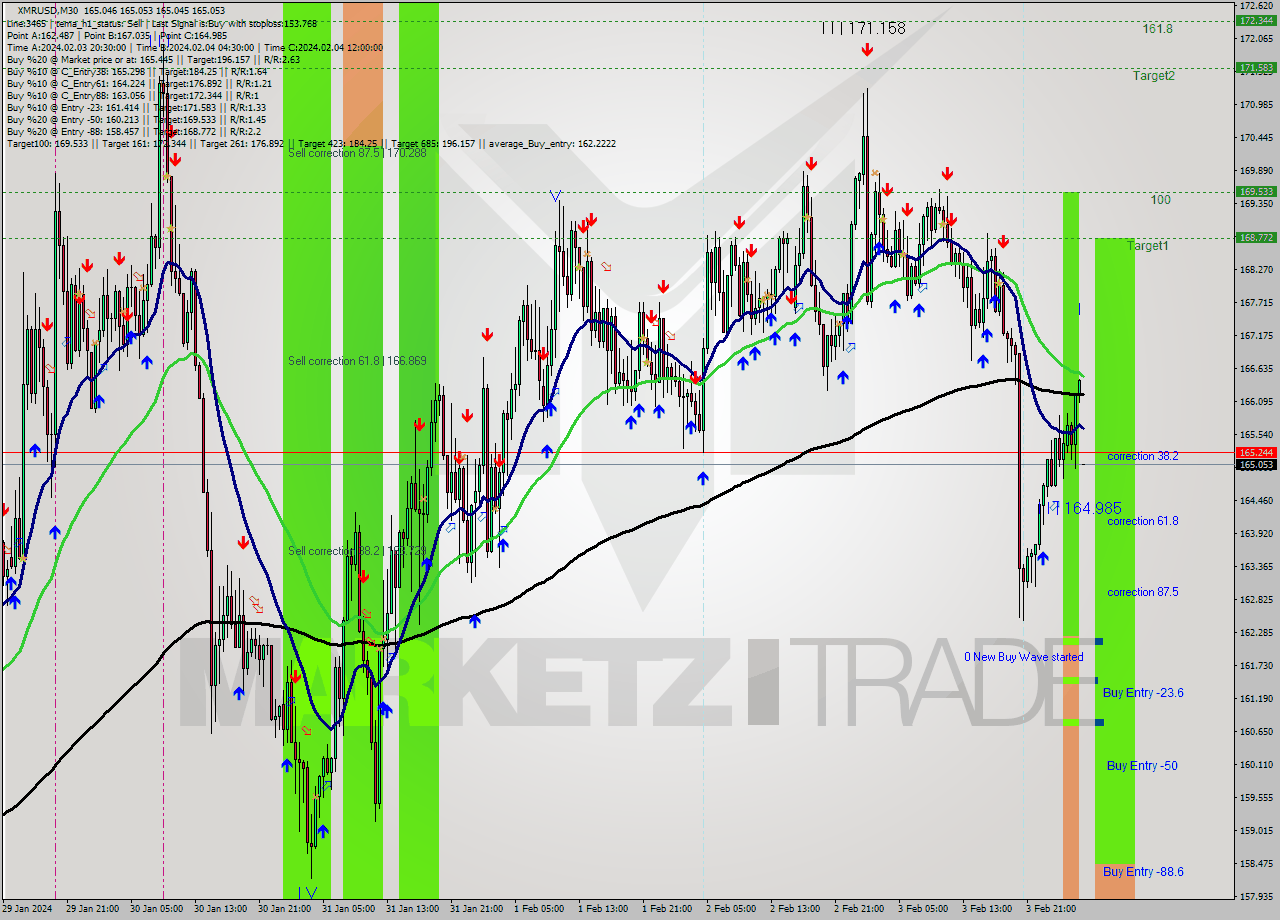Click the blue square marker above '0 New Buy Wave started'
The image size is (1280, 920).
click(1099, 641)
